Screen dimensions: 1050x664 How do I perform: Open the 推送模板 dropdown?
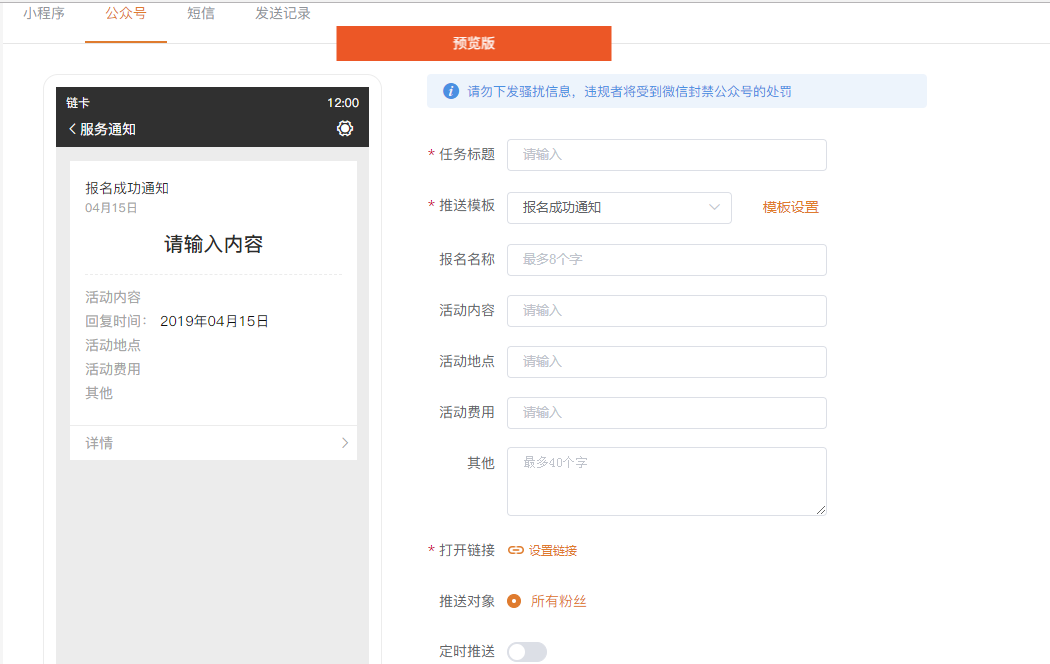click(619, 207)
